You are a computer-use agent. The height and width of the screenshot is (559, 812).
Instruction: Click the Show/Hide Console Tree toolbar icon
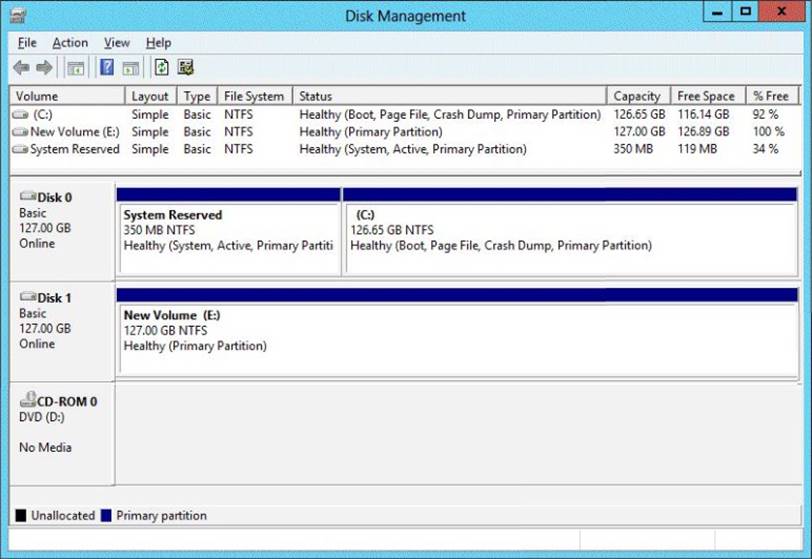pyautogui.click(x=75, y=68)
